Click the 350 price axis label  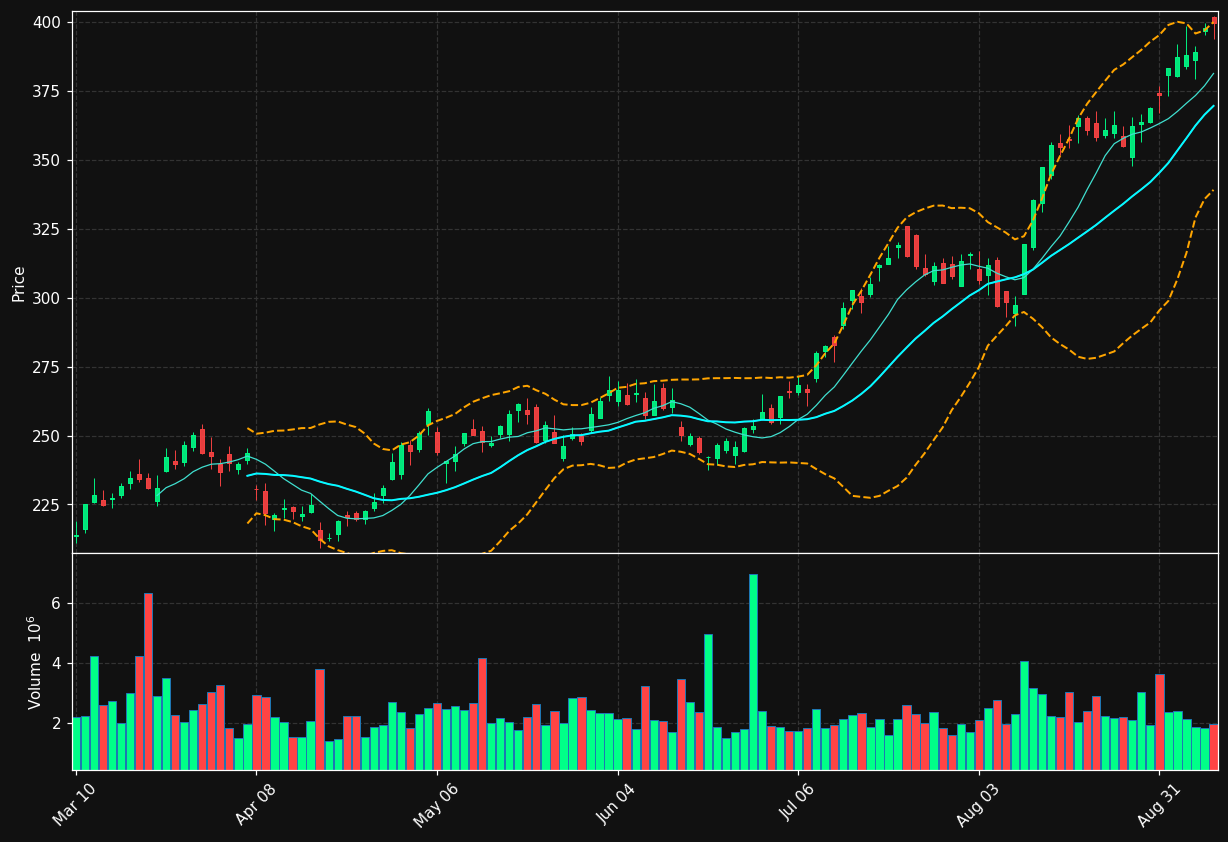point(46,161)
